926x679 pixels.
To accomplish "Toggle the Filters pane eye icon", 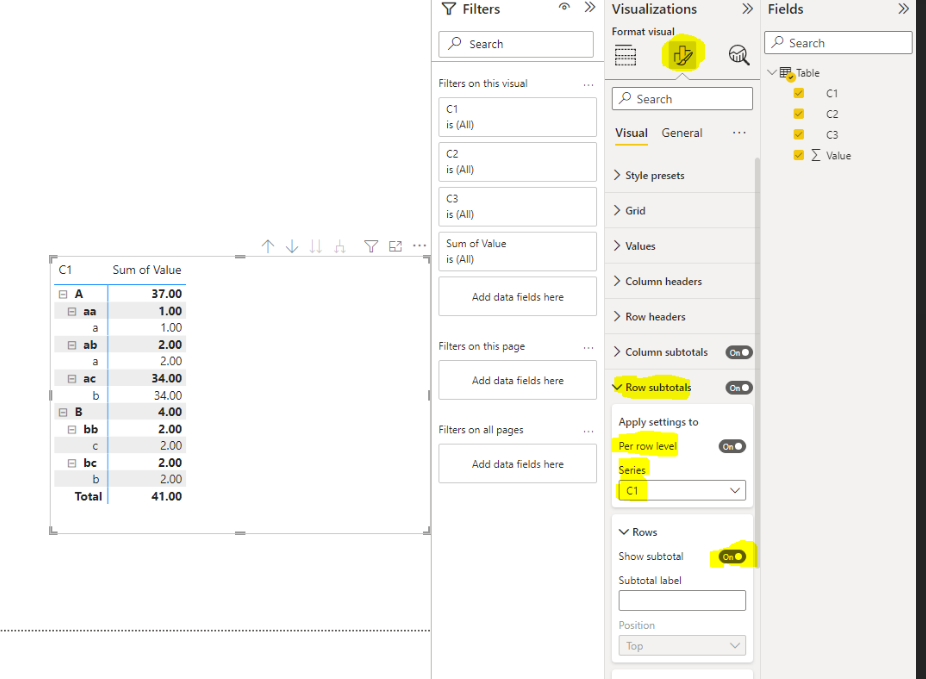I will click(x=565, y=8).
